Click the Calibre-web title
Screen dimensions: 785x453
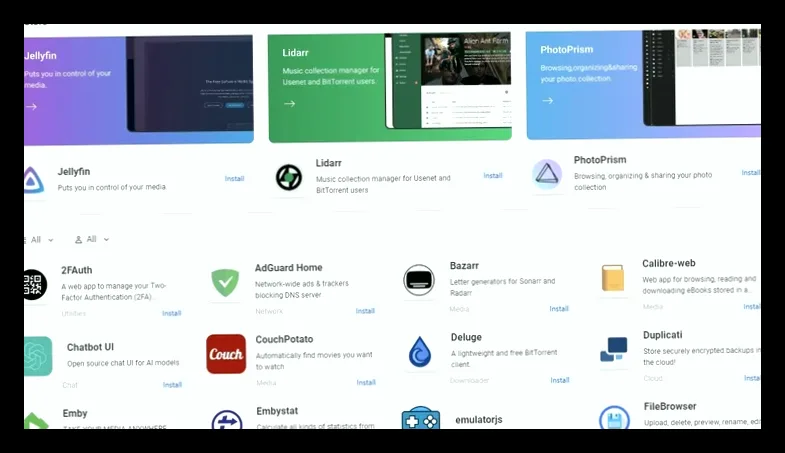coord(669,263)
